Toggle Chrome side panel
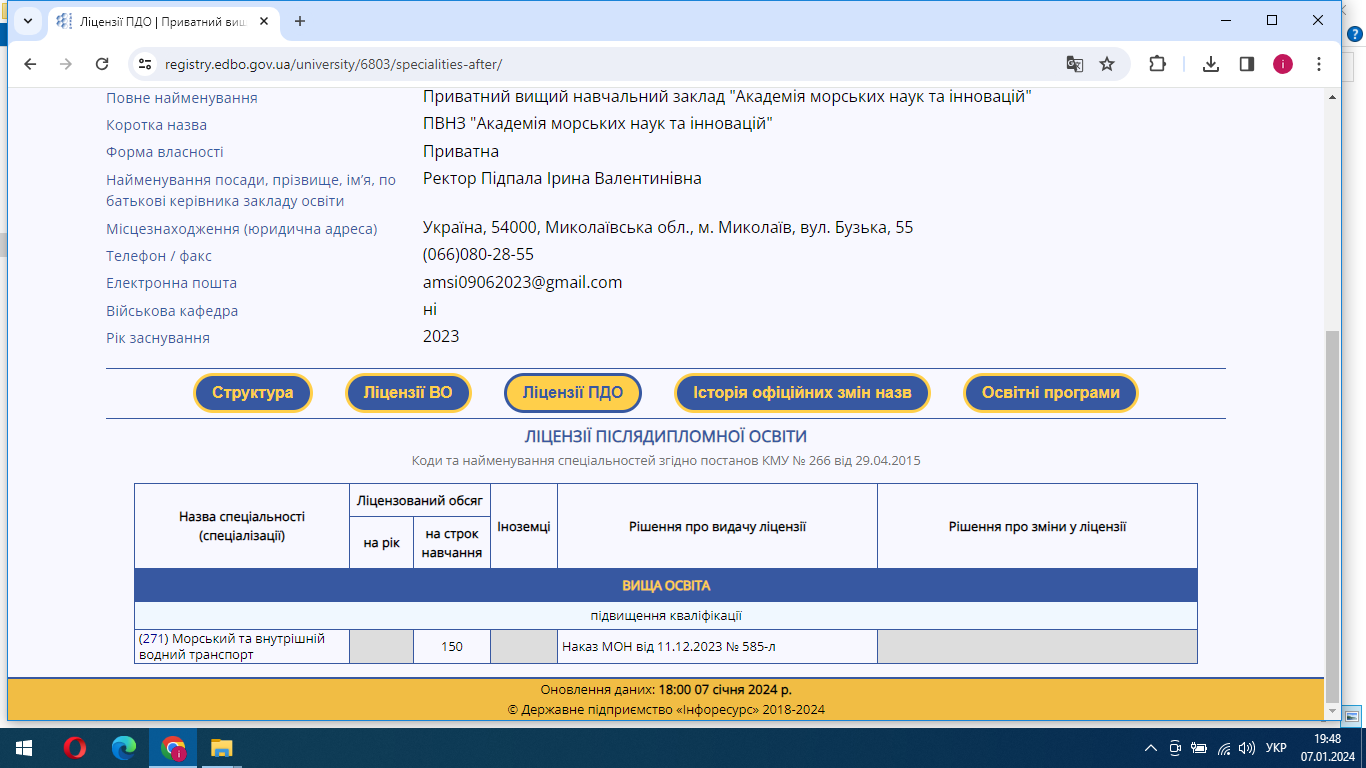 1247,64
